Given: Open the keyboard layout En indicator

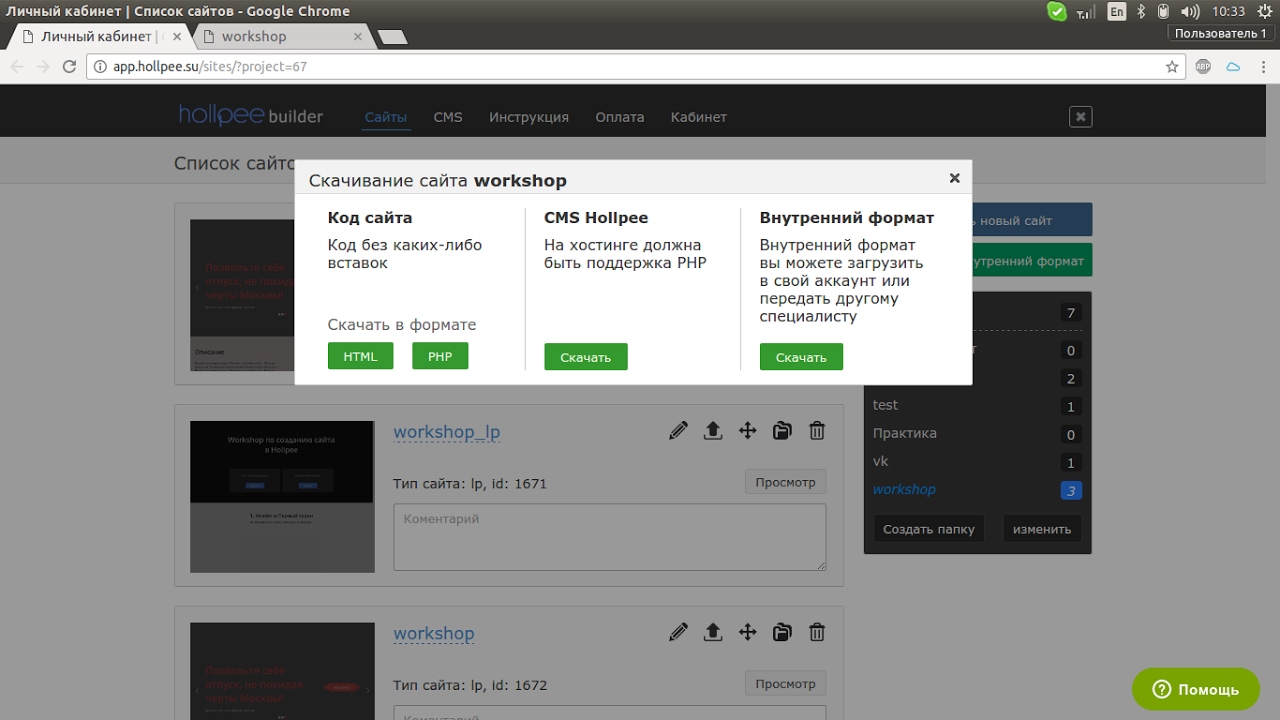Looking at the screenshot, I should (x=1117, y=12).
